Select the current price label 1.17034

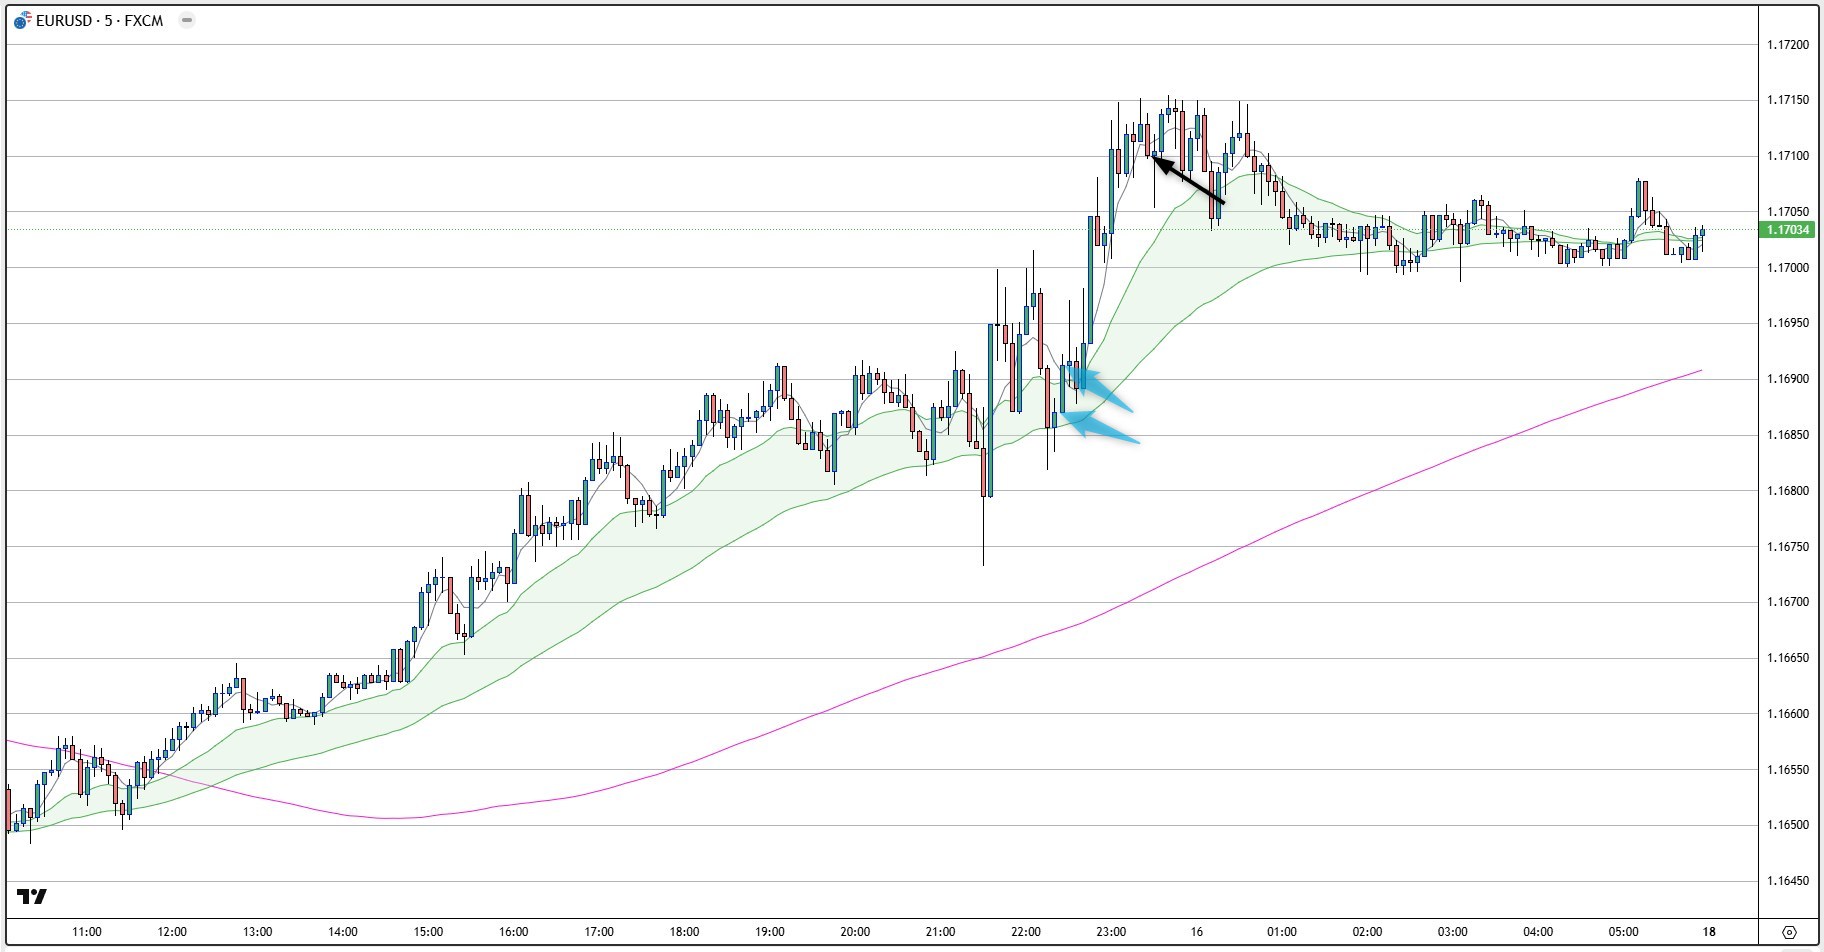(1788, 230)
